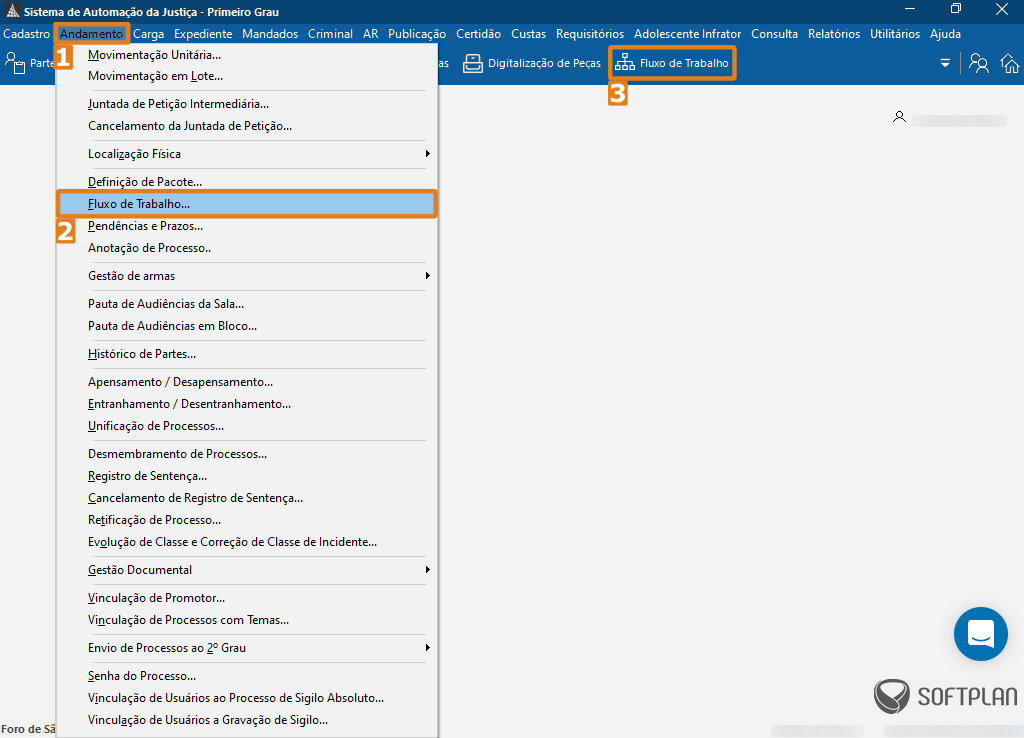Open Fluxo de Trabalho toolbar button
Image resolution: width=1024 pixels, height=738 pixels.
coord(672,63)
